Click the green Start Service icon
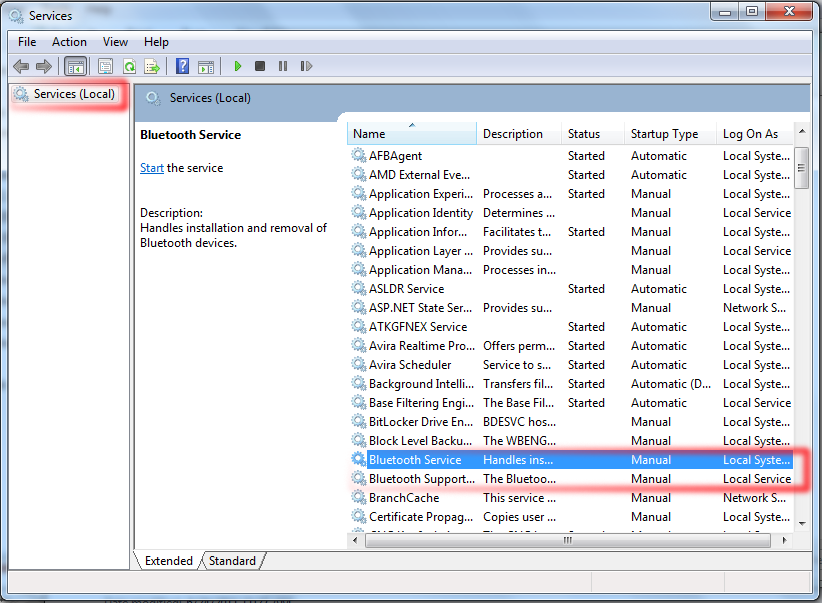Viewport: 822px width, 603px height. click(237, 66)
